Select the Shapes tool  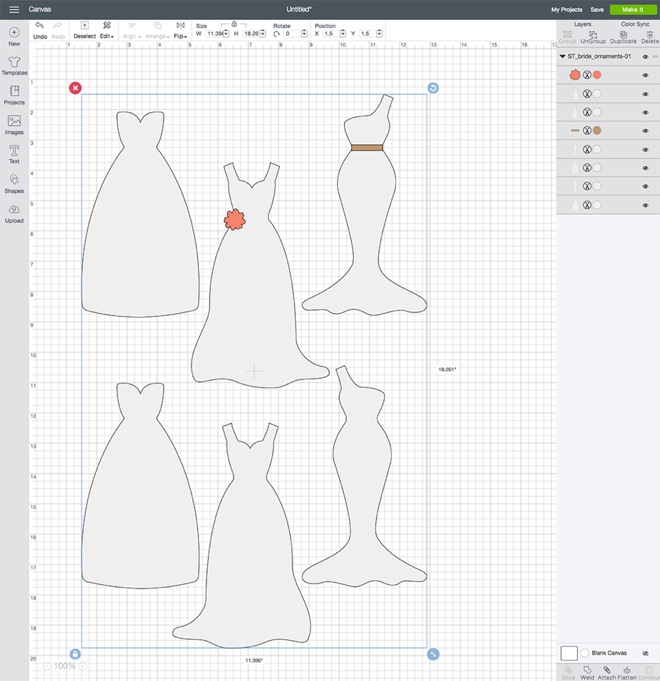click(x=14, y=180)
